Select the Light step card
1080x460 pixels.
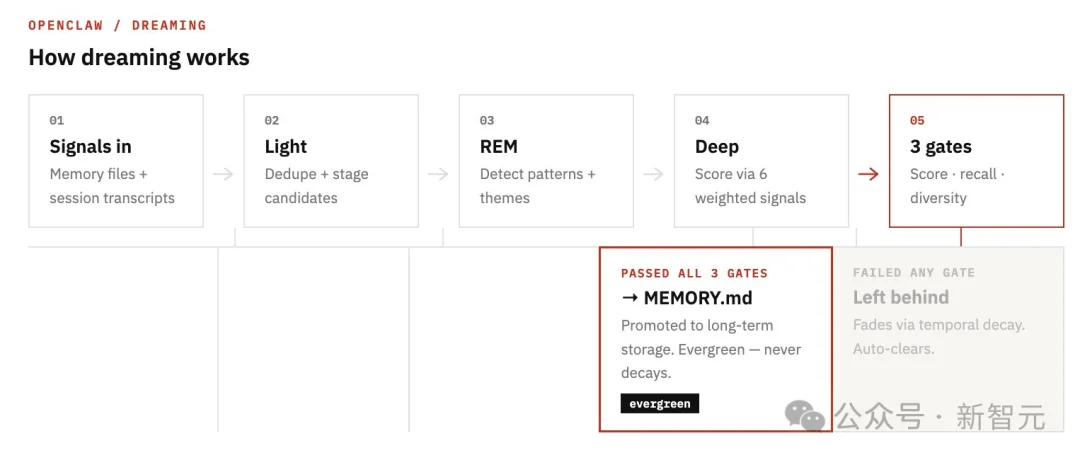(x=331, y=161)
